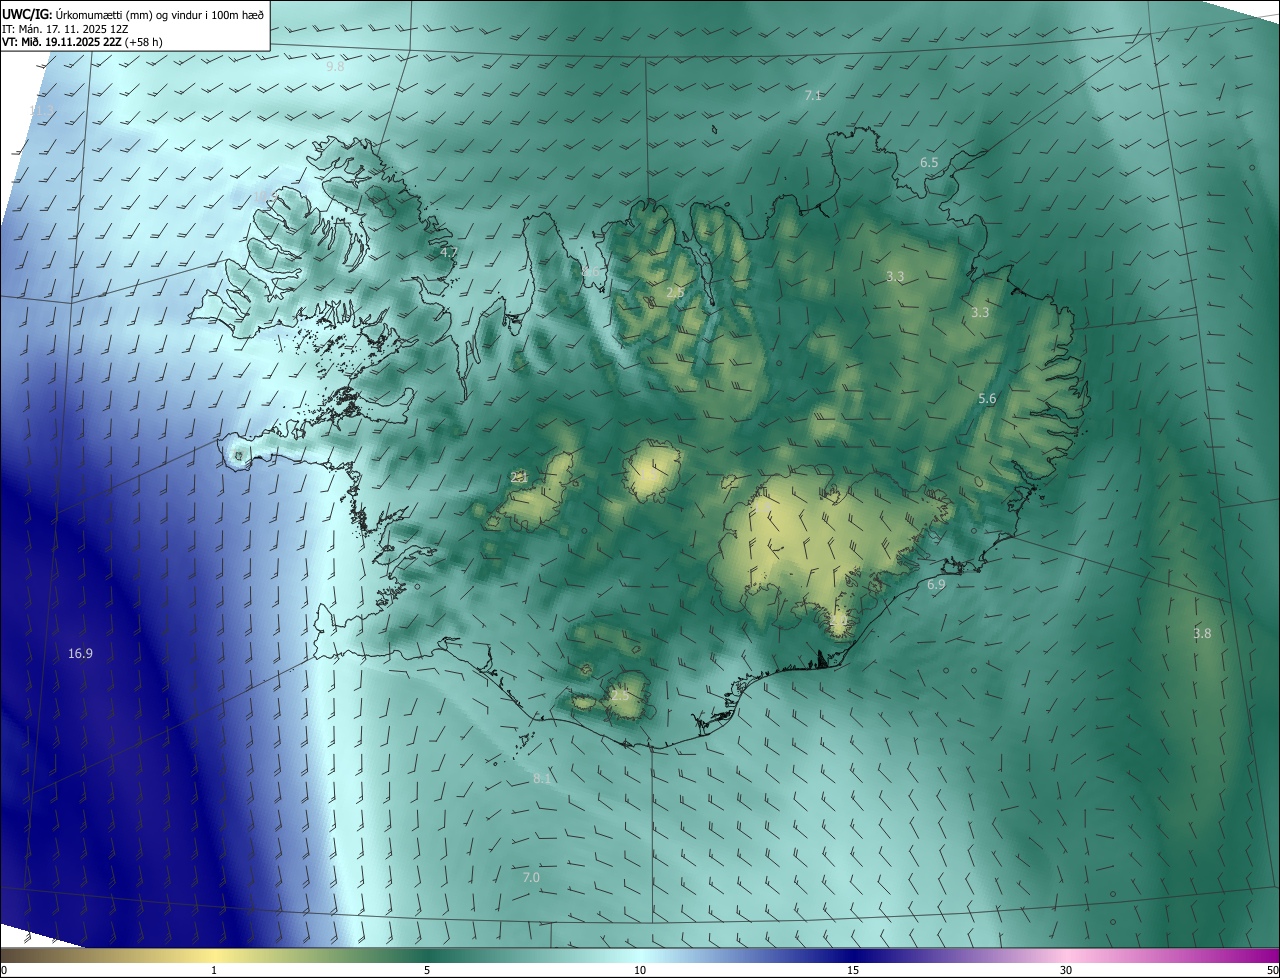Click the 30 tick on the color scale

tap(1066, 971)
